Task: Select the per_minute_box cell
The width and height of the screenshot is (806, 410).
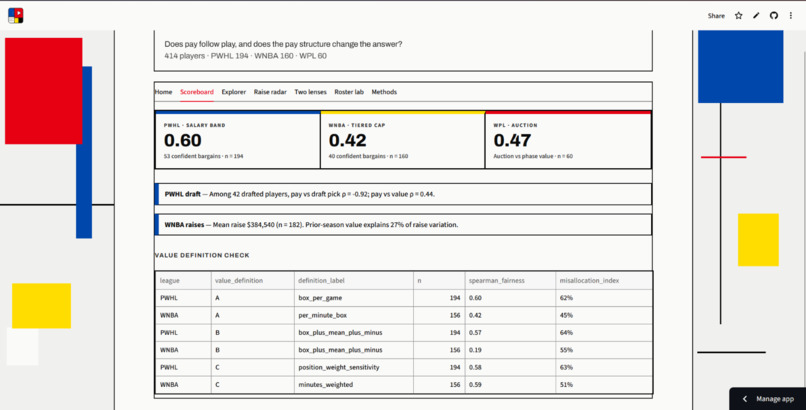Action: point(354,315)
